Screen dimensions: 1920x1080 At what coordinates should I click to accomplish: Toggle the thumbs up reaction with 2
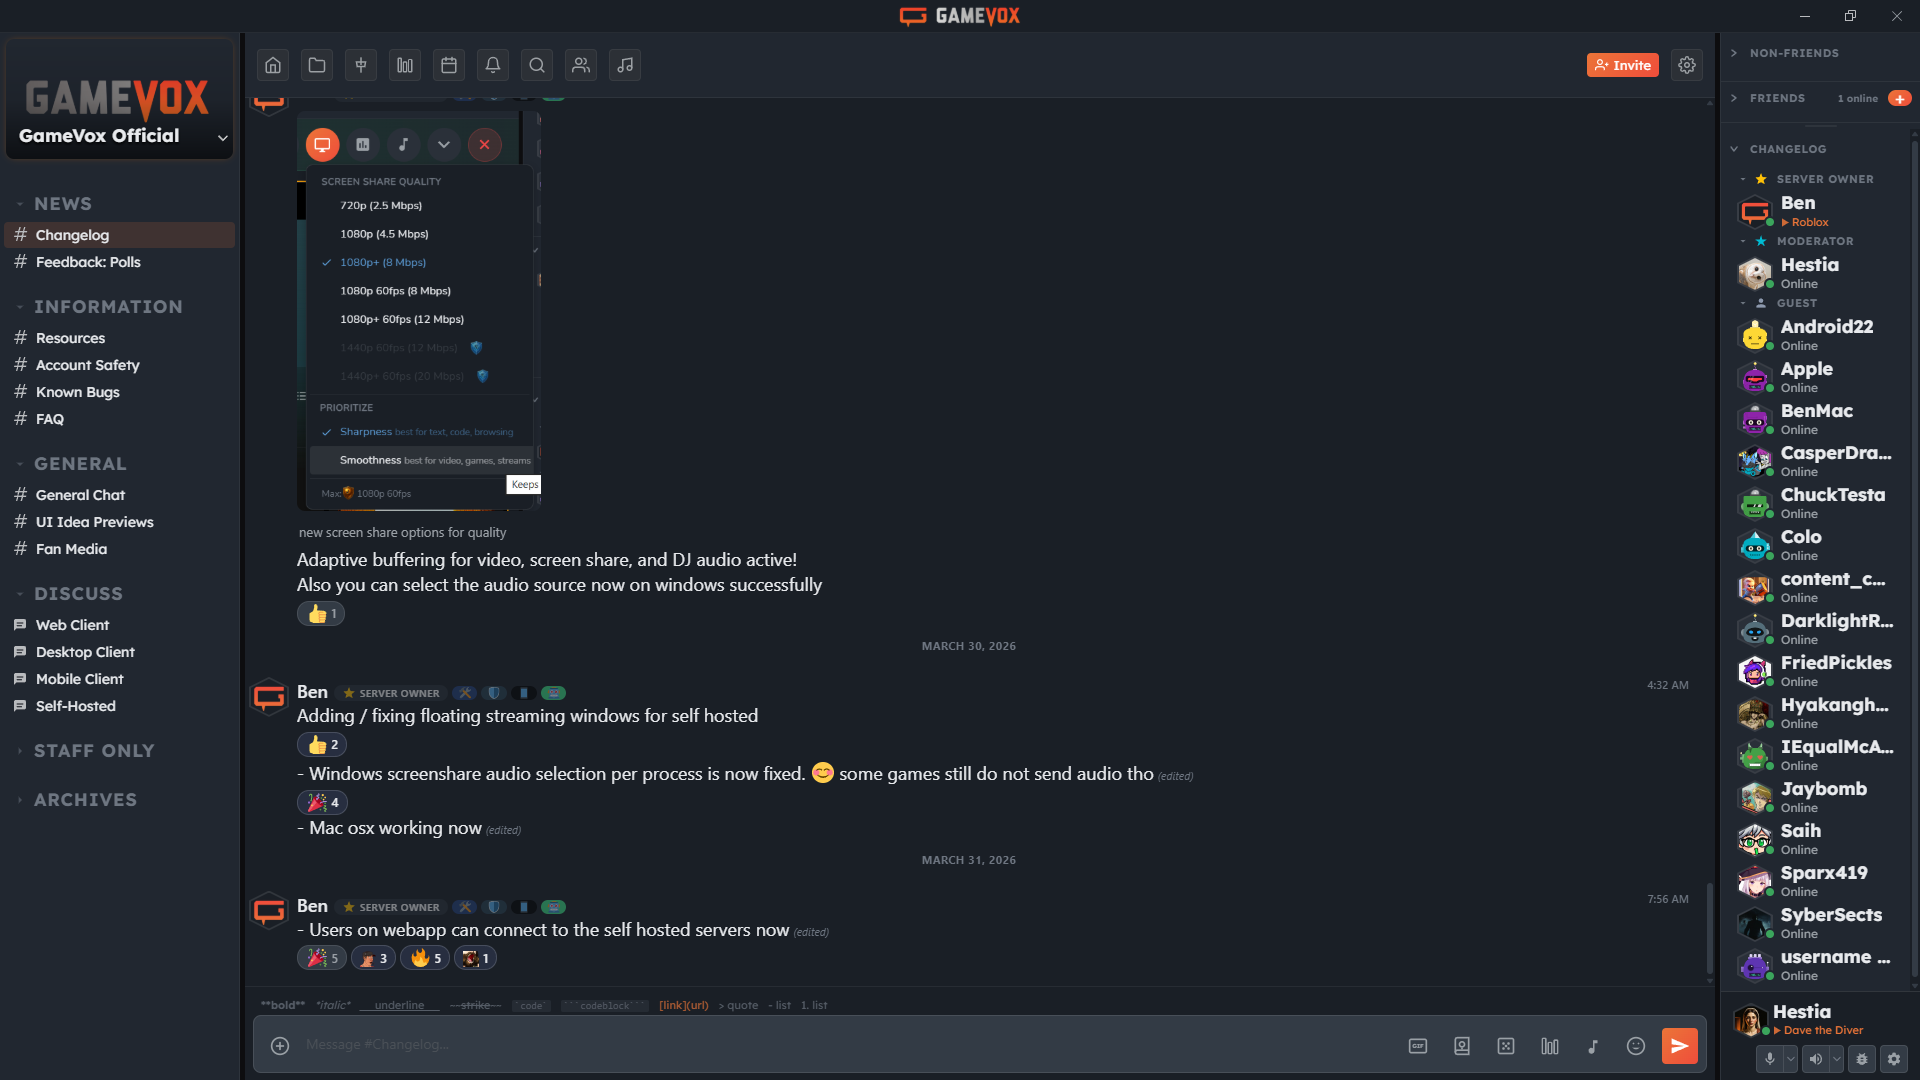[322, 745]
